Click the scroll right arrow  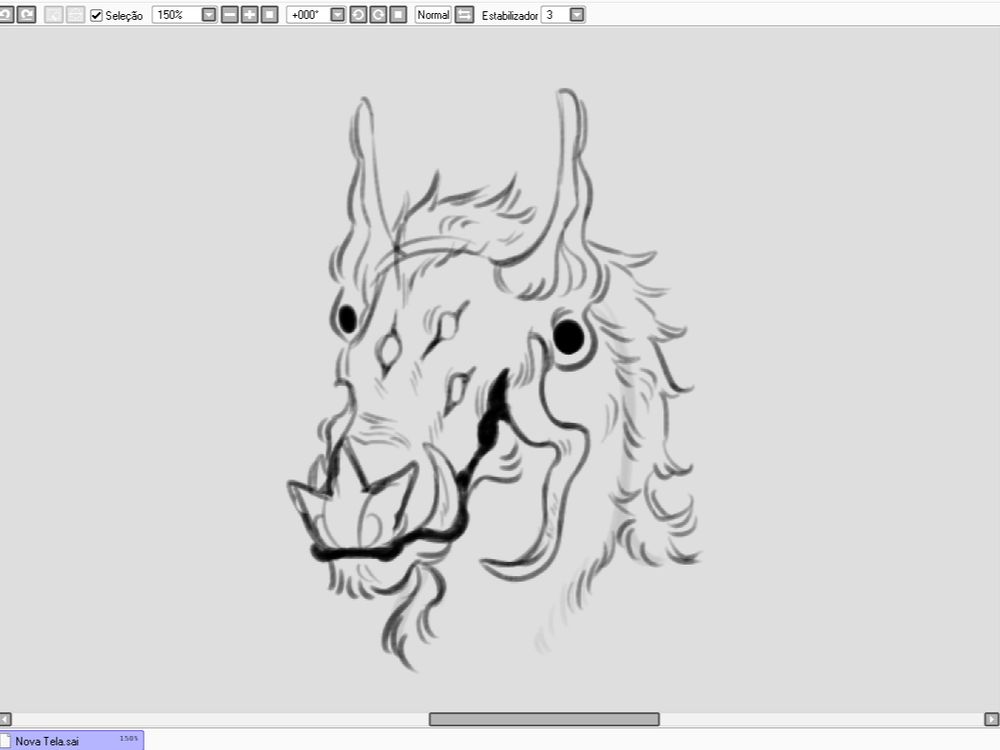point(992,719)
